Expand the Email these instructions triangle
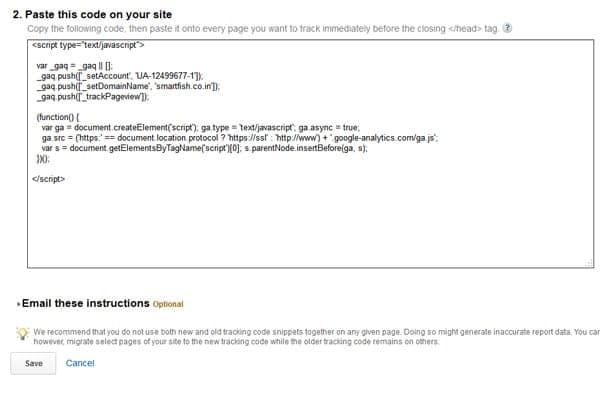Screen dimensions: 600x400 (x=18, y=304)
